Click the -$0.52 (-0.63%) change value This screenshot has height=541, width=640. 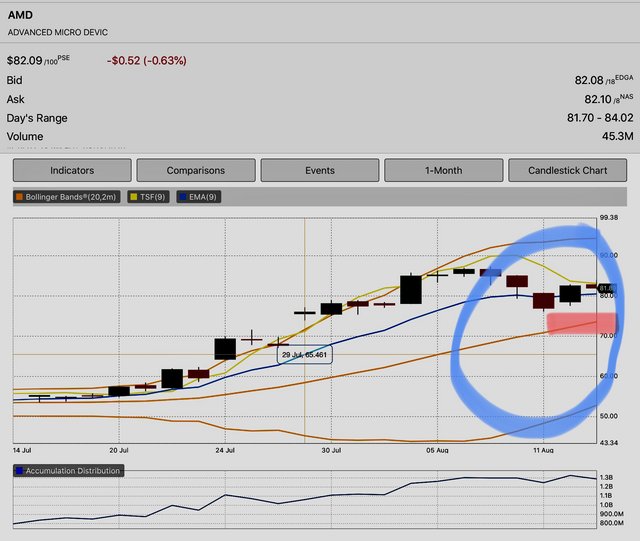coord(147,60)
